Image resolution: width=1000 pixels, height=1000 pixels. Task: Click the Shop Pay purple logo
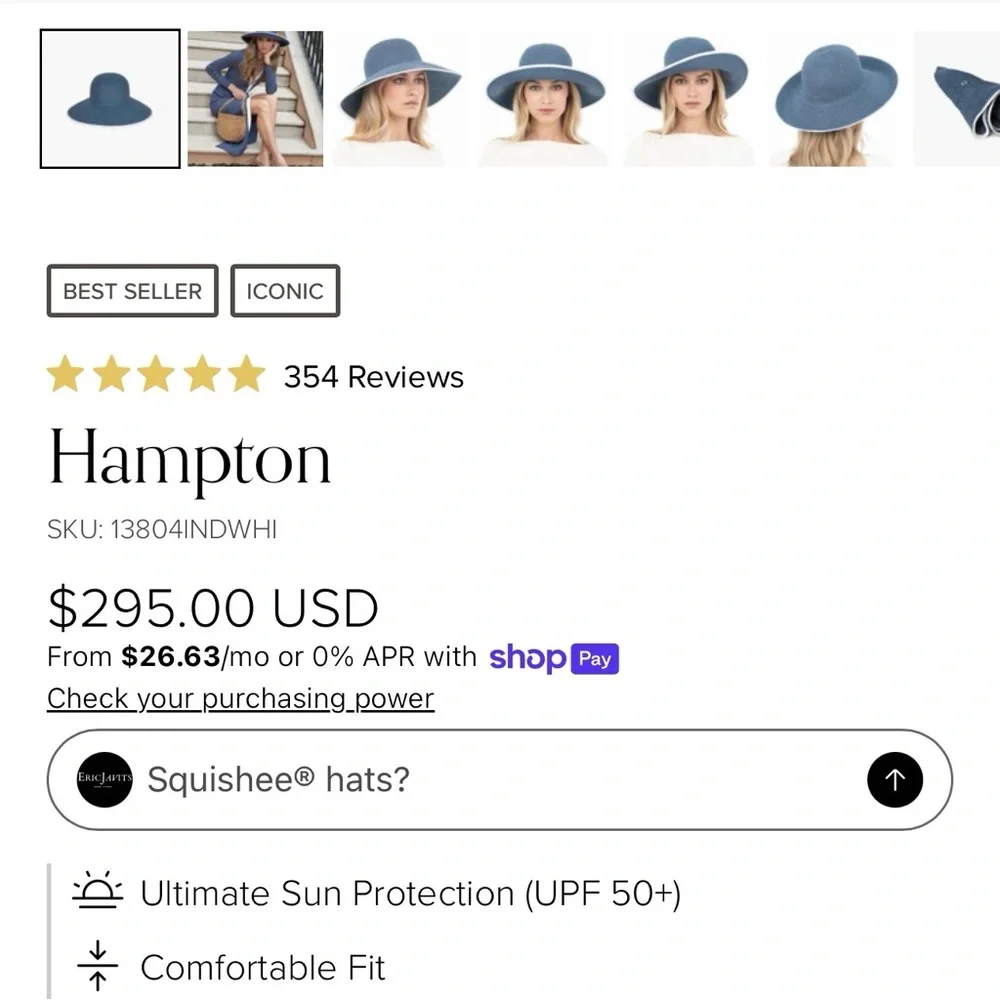point(554,658)
